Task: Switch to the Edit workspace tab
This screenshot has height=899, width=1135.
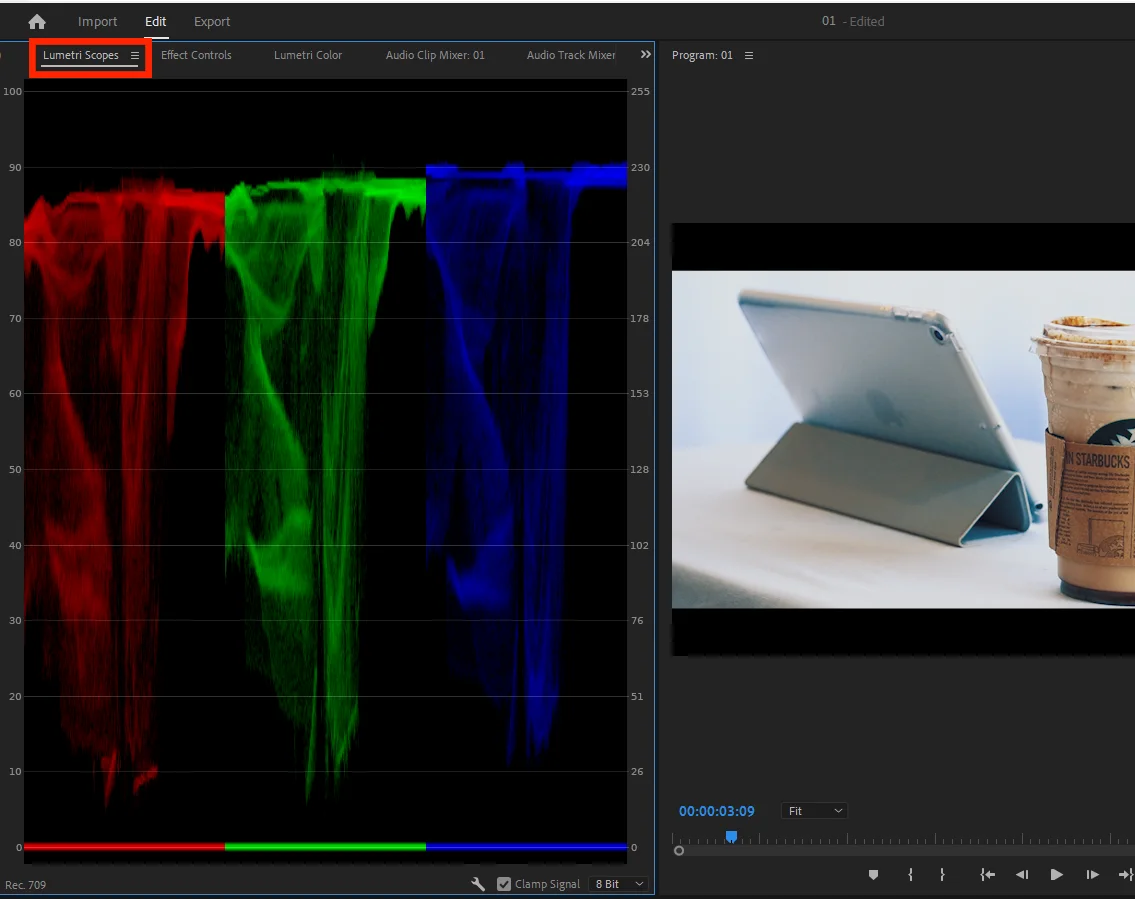Action: tap(156, 22)
